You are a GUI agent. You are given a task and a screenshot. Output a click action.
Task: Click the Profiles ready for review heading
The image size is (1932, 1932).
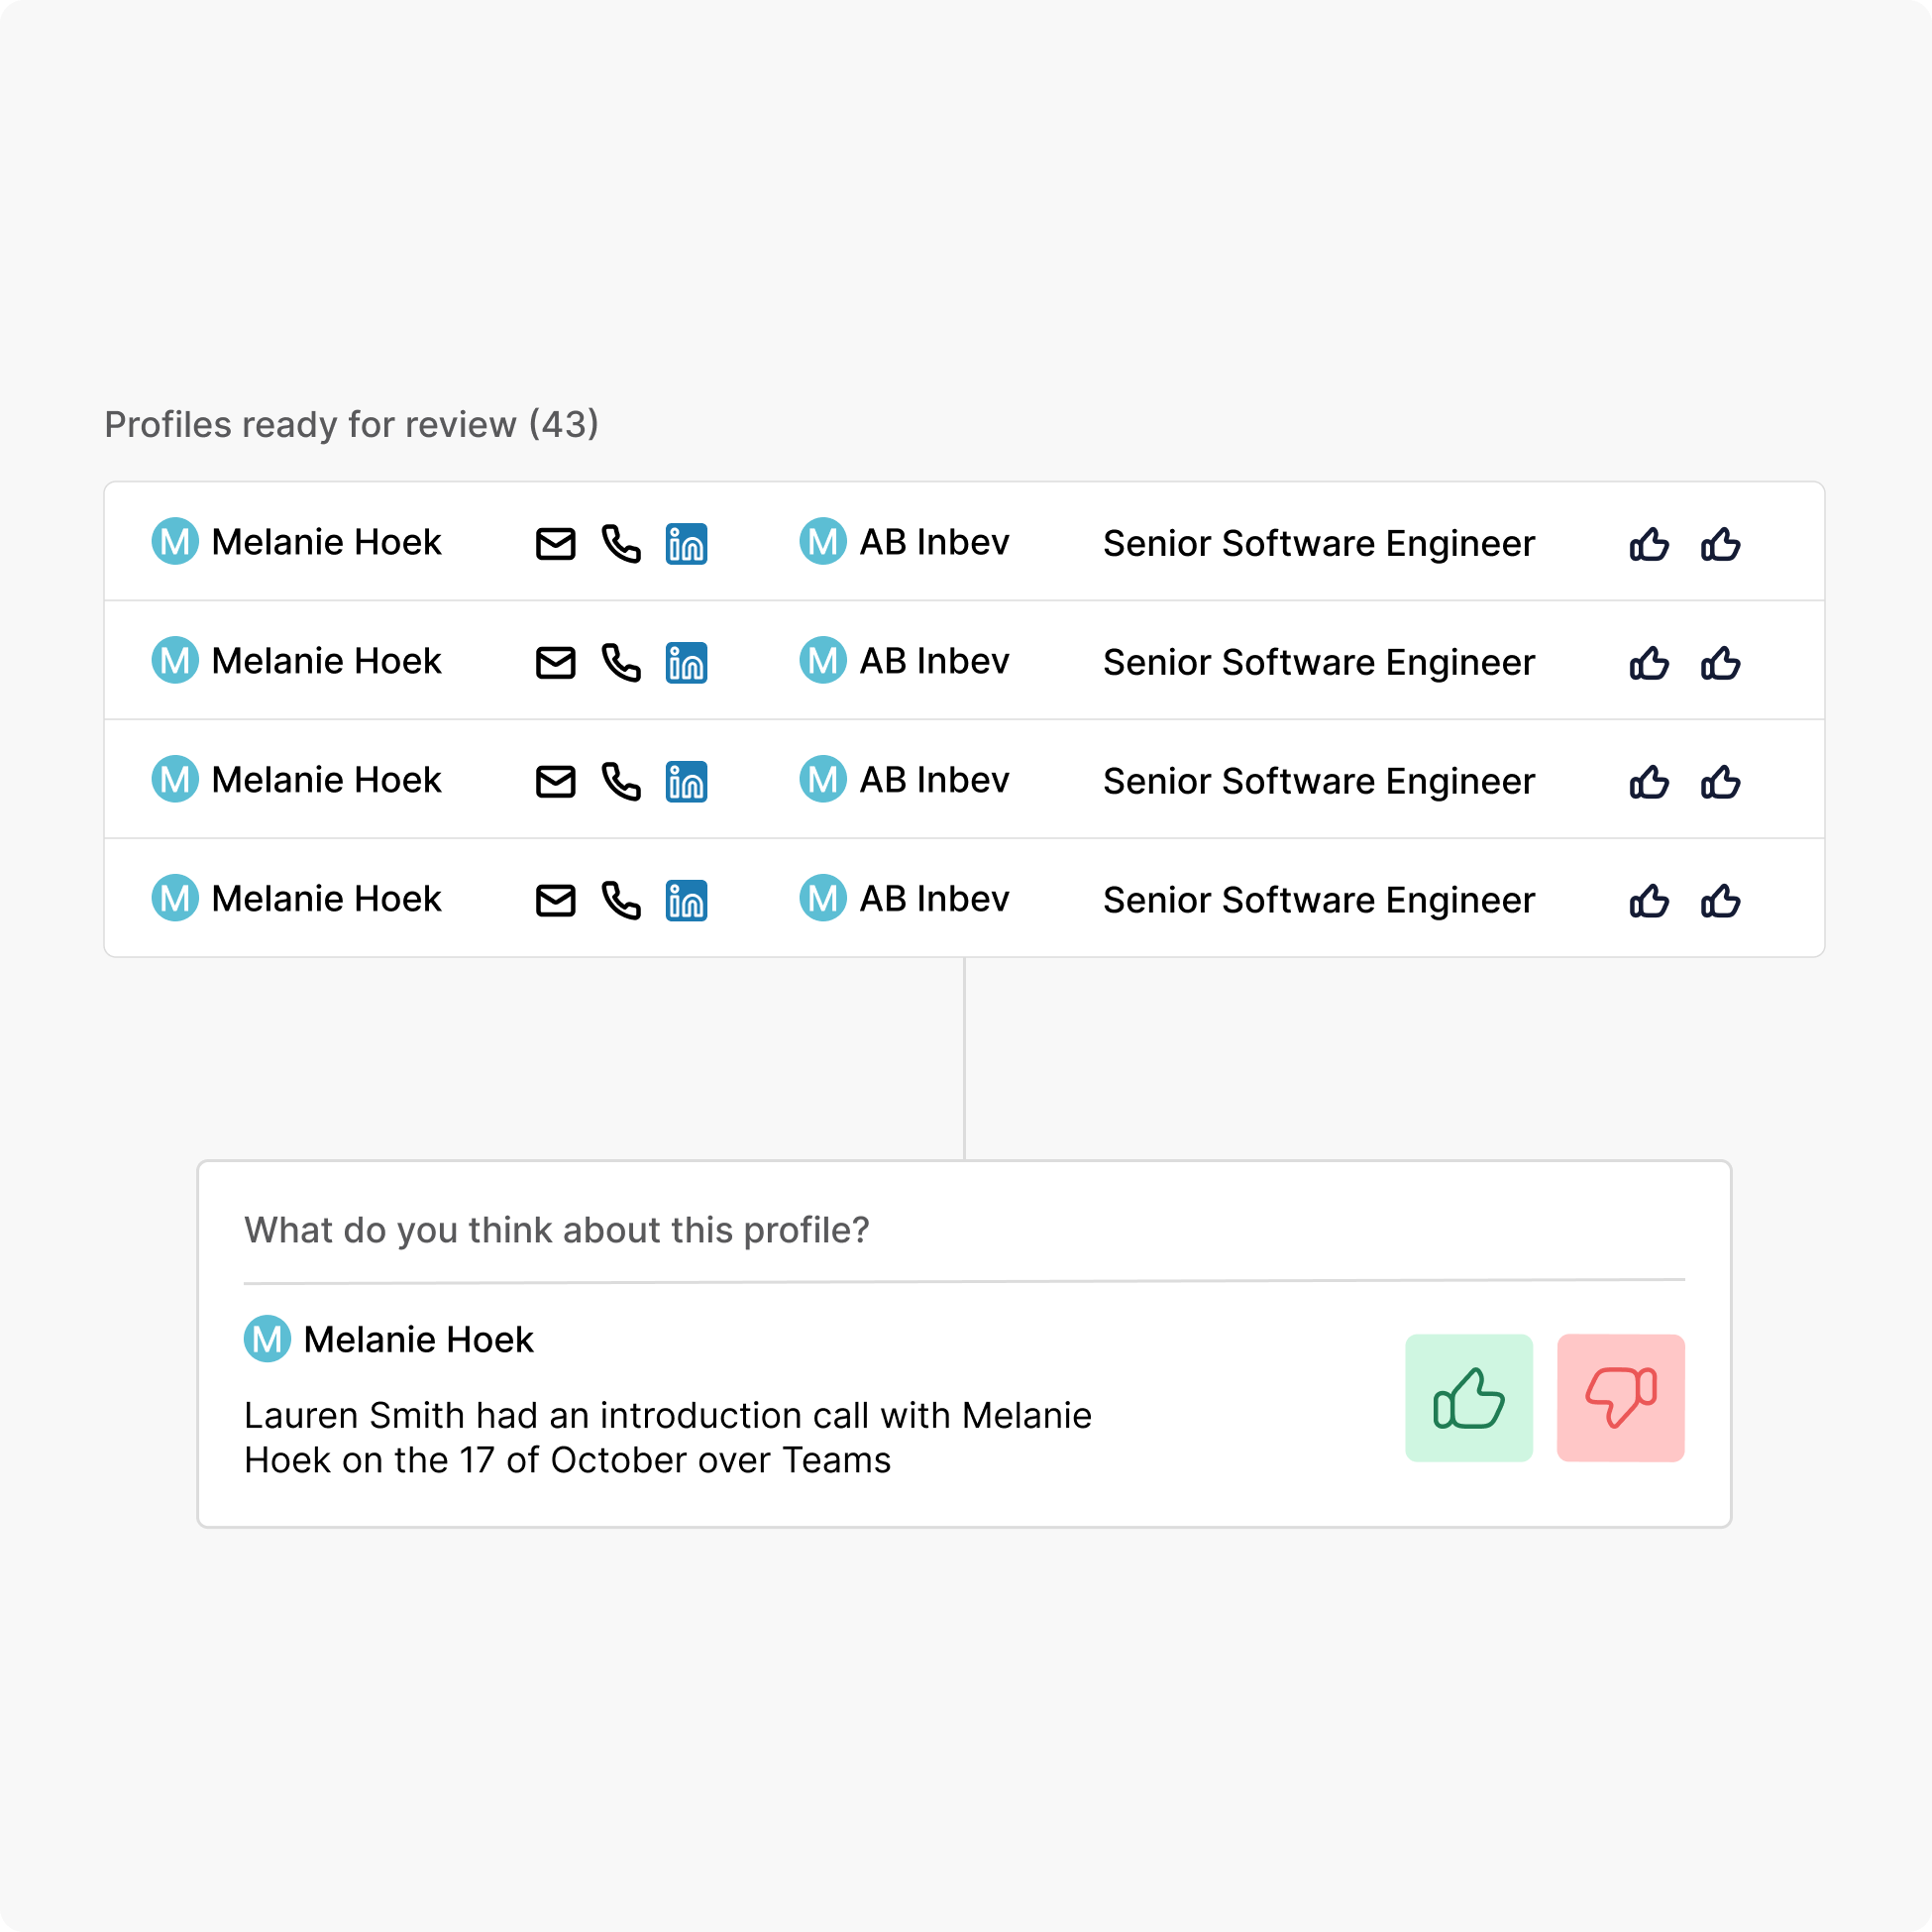[351, 425]
